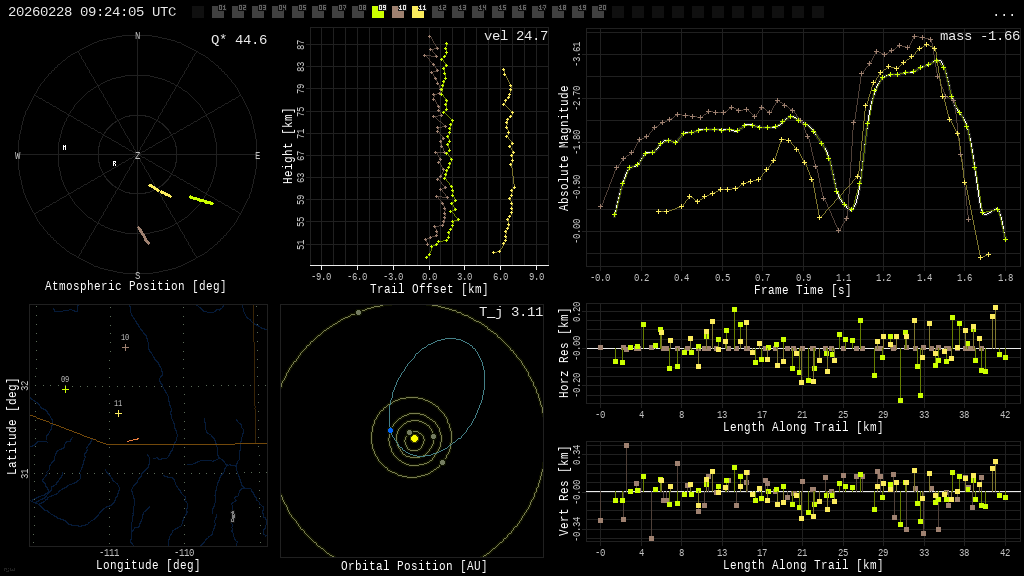Image resolution: width=1024 pixels, height=576 pixels.
Task: Click station 10 cross marker on map
Action: pyautogui.click(x=125, y=347)
